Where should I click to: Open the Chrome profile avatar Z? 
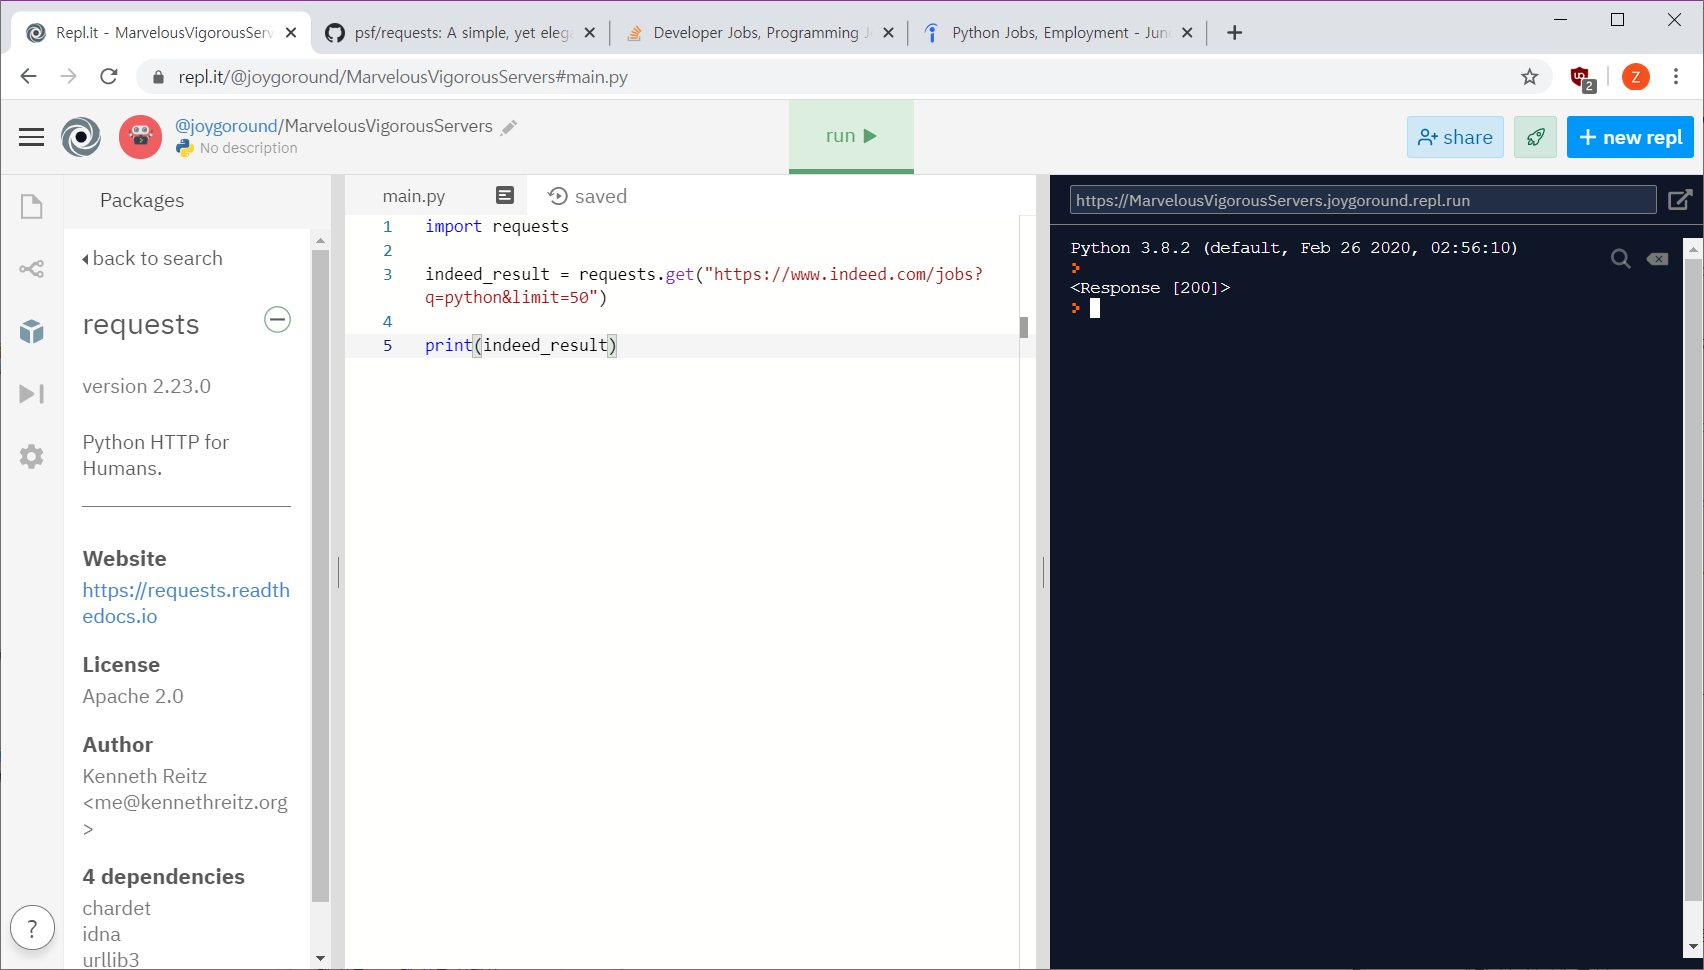point(1636,77)
